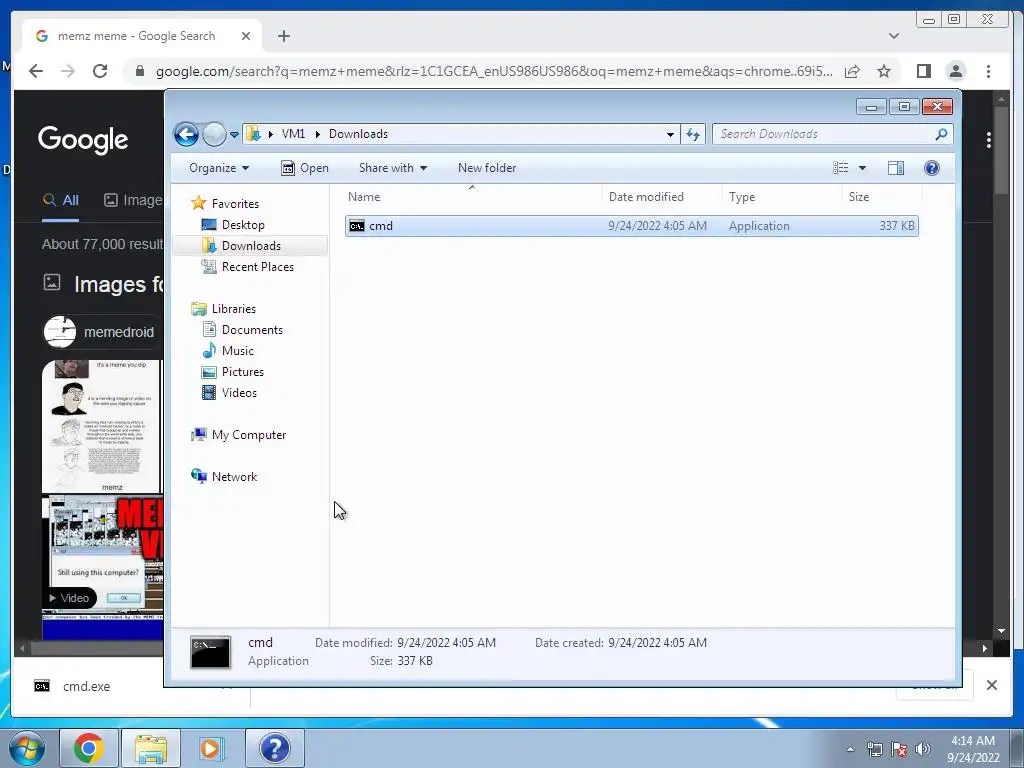Click Open in the Explorer toolbar
The height and width of the screenshot is (768, 1024).
click(304, 168)
